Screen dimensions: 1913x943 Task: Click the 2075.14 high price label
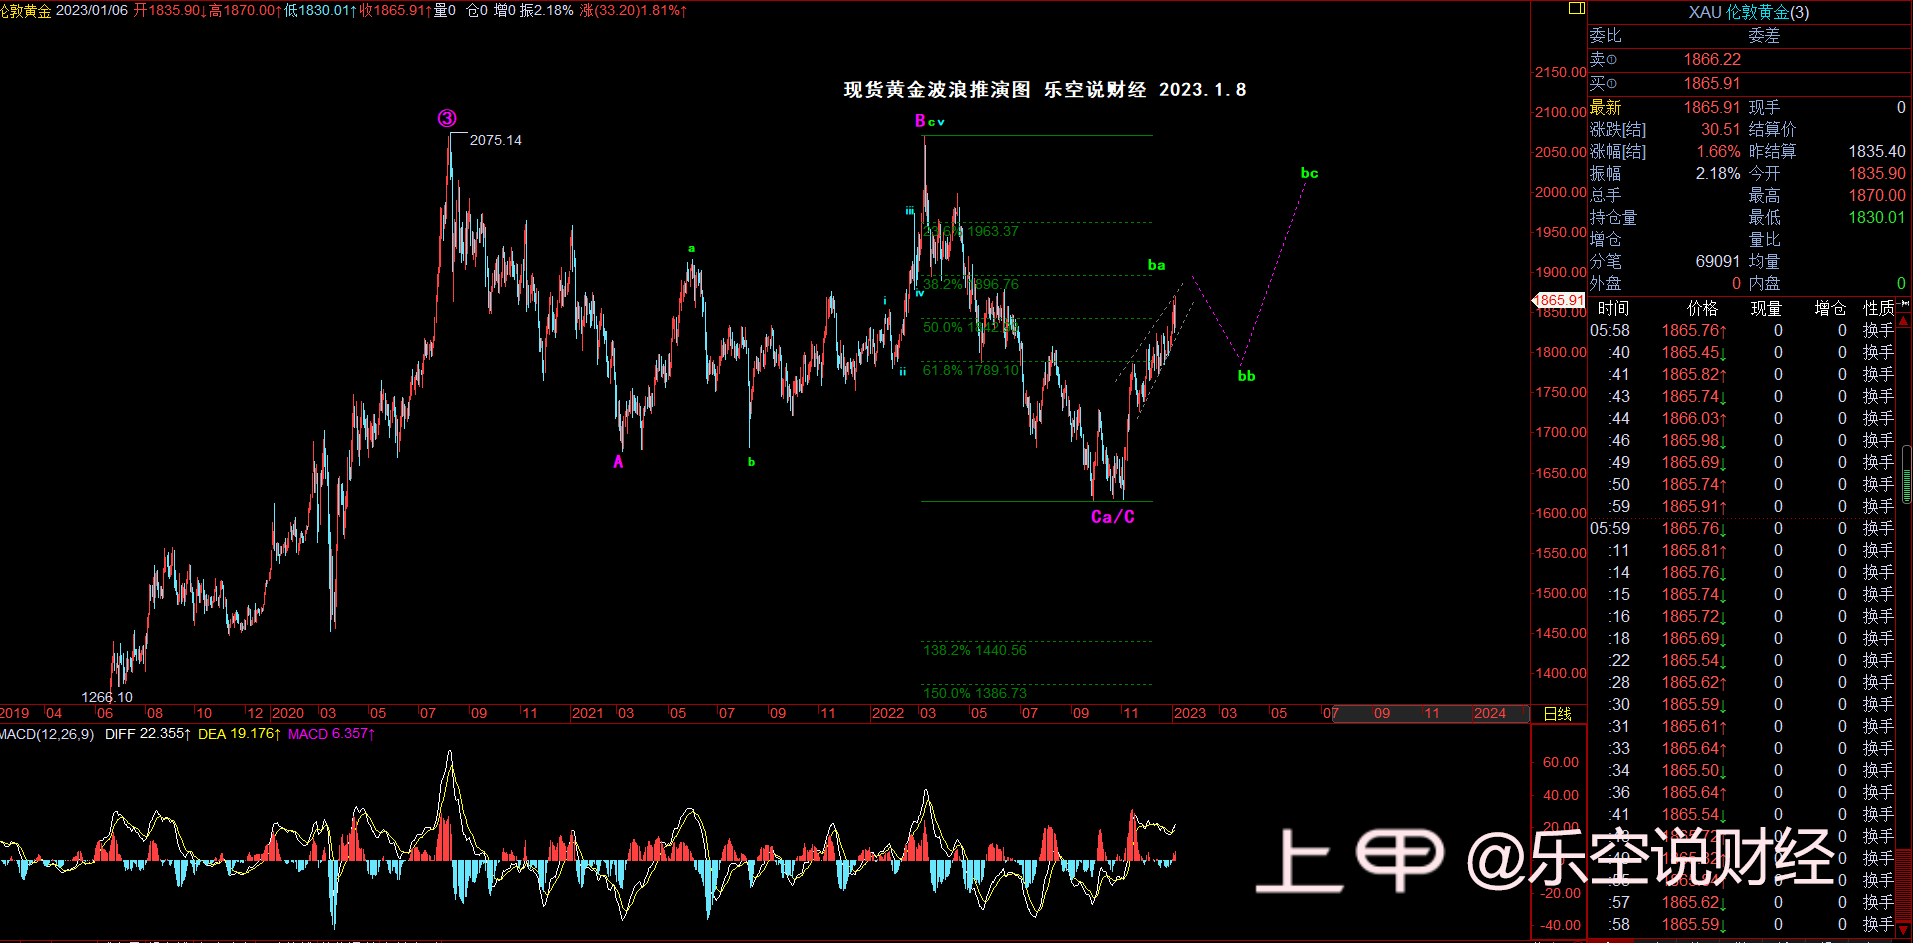click(x=496, y=140)
